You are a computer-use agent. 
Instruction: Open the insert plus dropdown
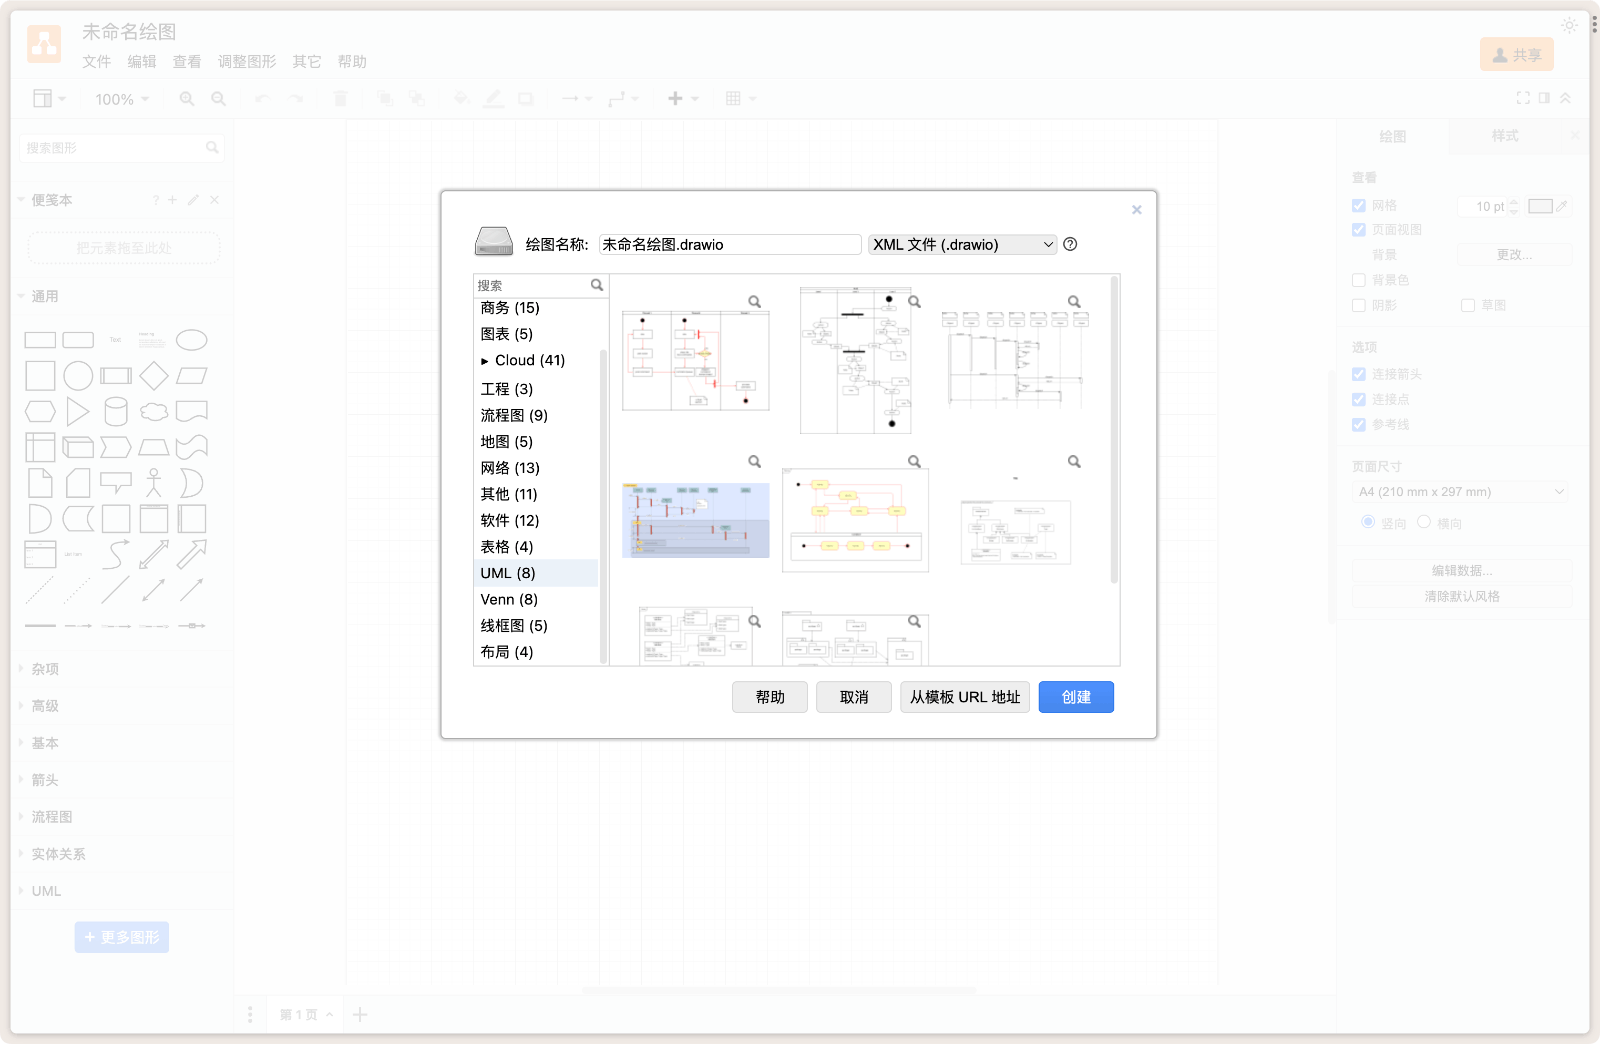683,99
